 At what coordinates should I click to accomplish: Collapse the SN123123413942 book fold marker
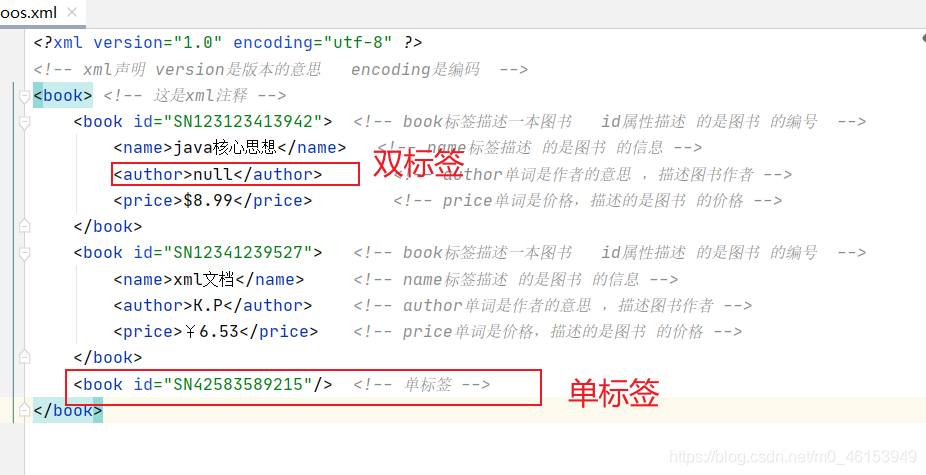pyautogui.click(x=24, y=122)
